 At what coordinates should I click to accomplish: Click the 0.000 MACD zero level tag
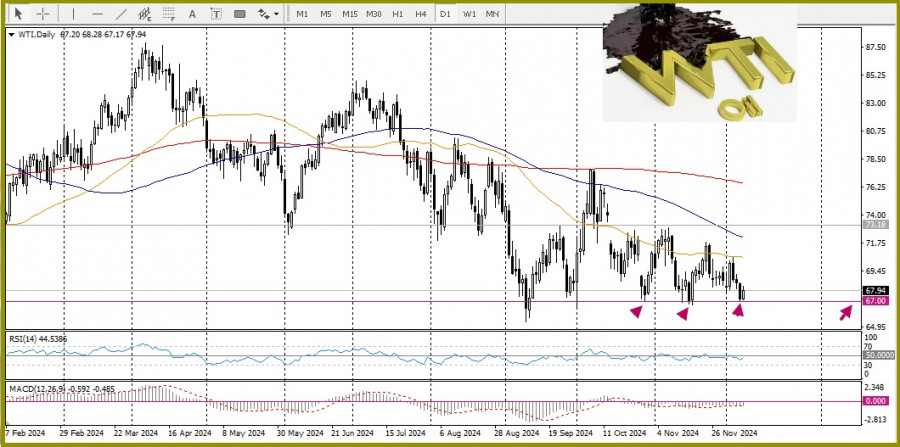pos(874,401)
